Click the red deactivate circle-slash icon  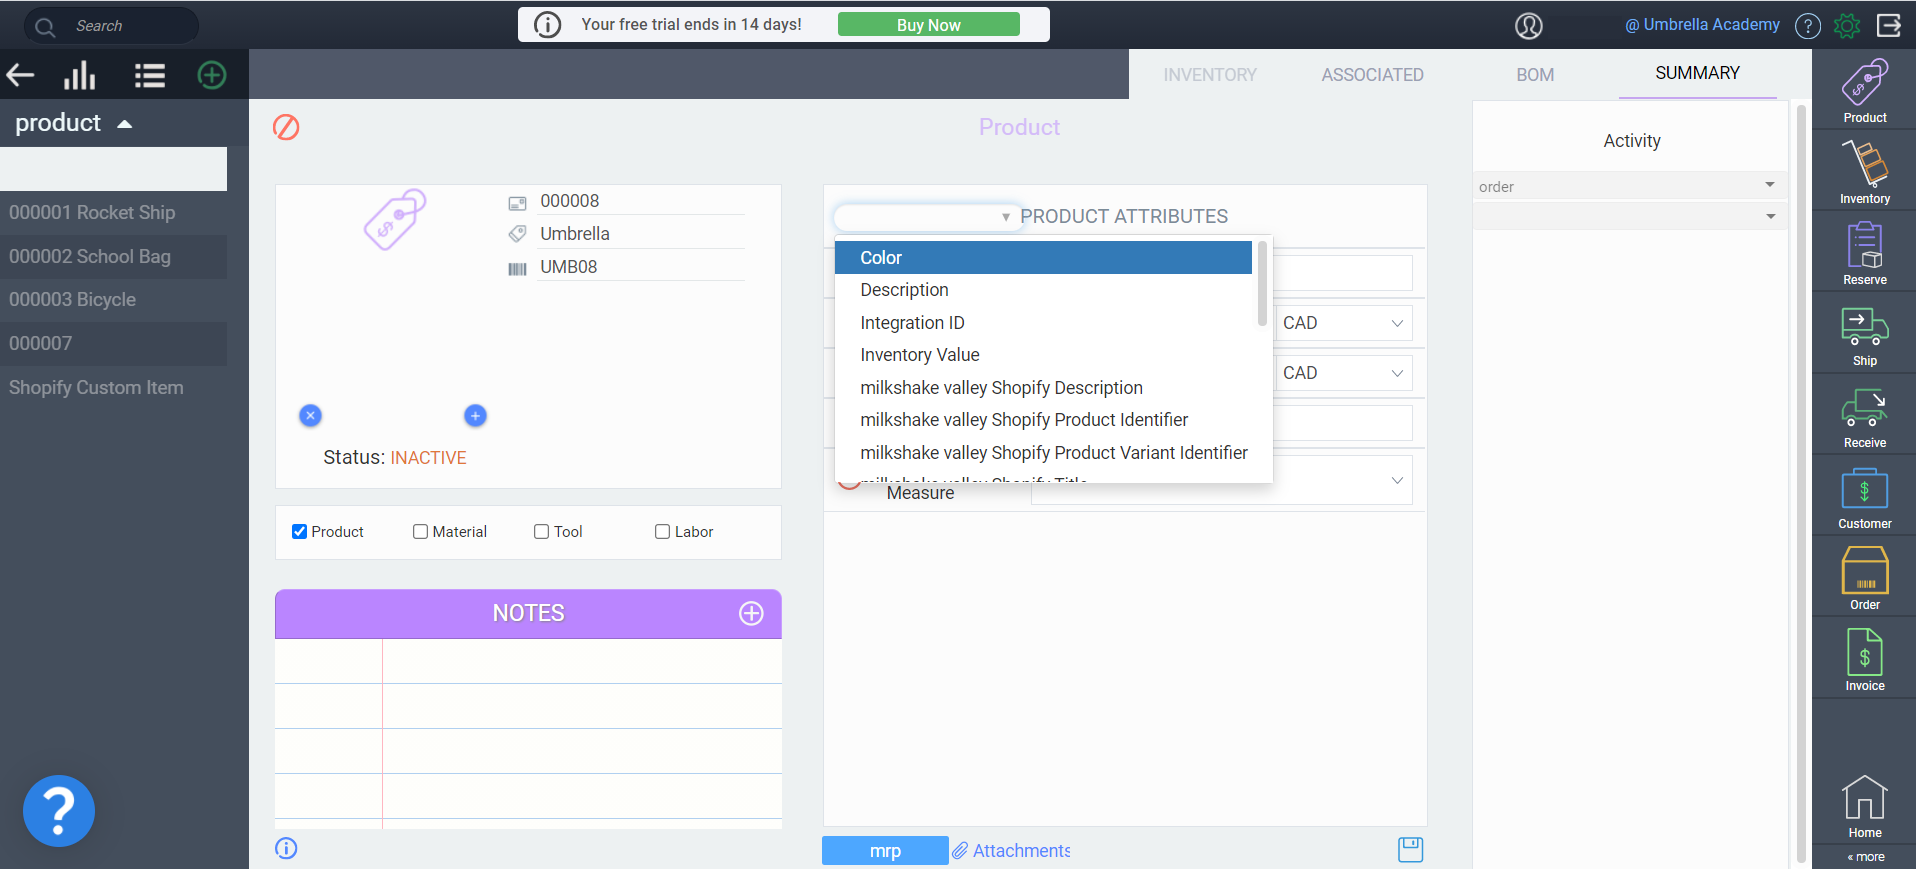pyautogui.click(x=286, y=127)
